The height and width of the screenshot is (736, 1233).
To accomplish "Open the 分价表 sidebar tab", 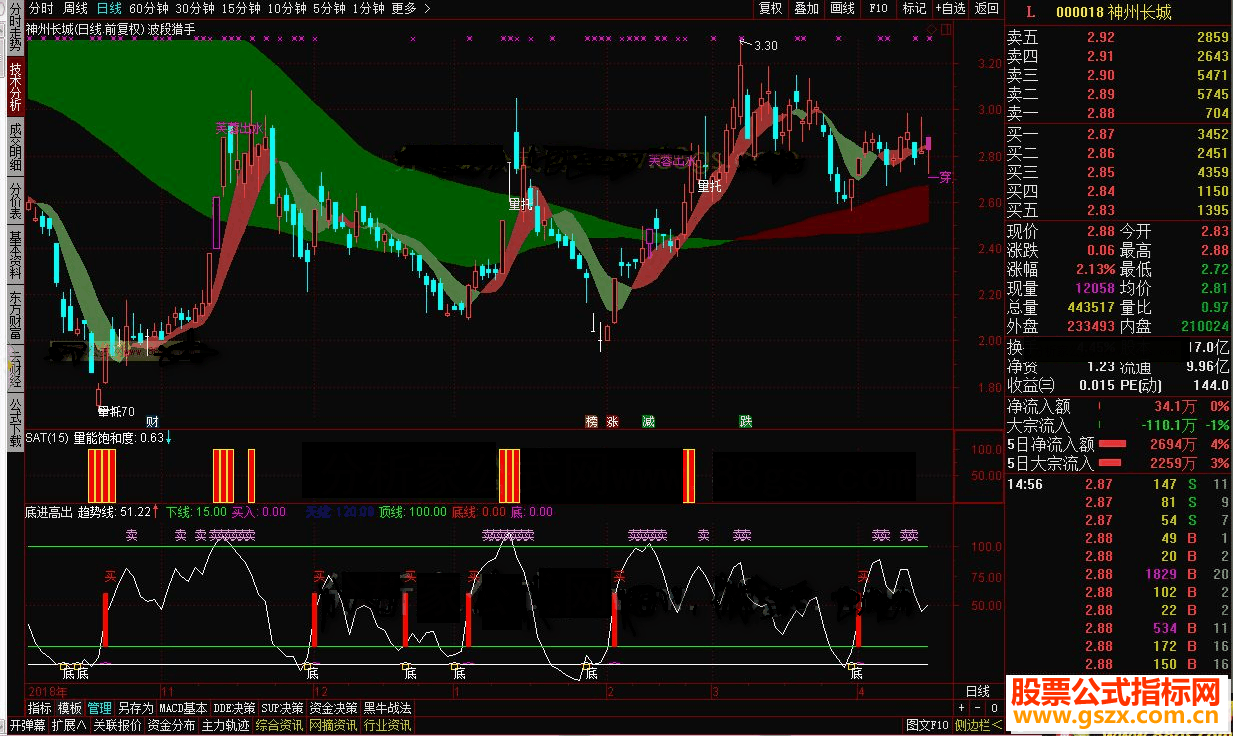I will (x=15, y=201).
